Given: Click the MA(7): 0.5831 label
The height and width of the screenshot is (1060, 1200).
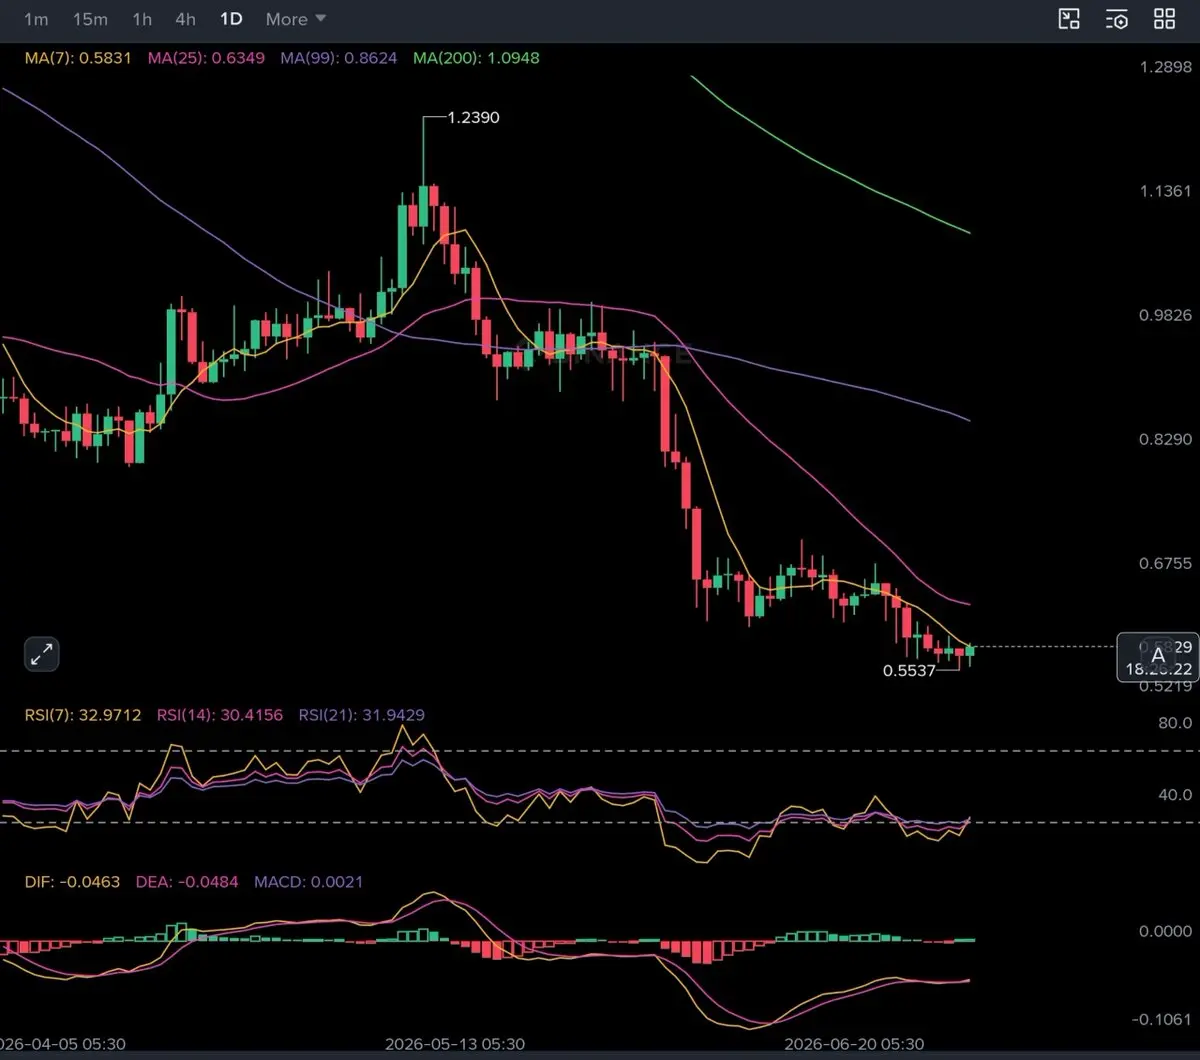Looking at the screenshot, I should tap(78, 58).
